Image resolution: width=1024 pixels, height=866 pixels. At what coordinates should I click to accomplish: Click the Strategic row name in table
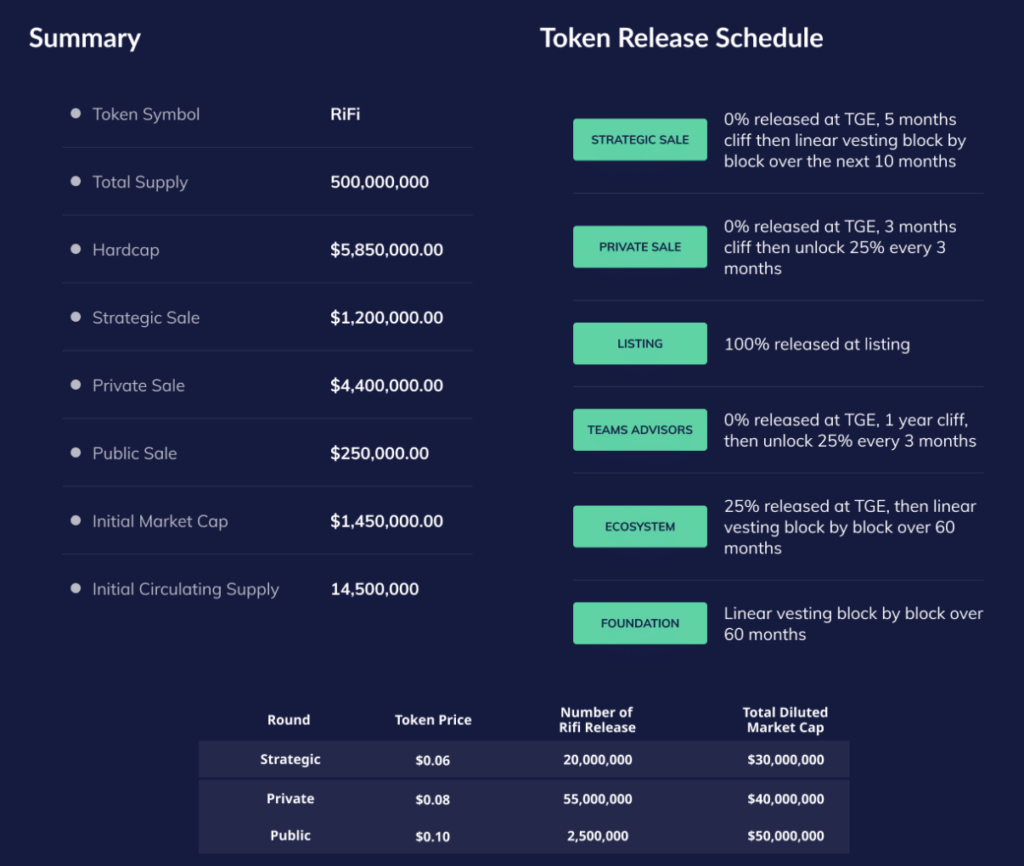[290, 760]
